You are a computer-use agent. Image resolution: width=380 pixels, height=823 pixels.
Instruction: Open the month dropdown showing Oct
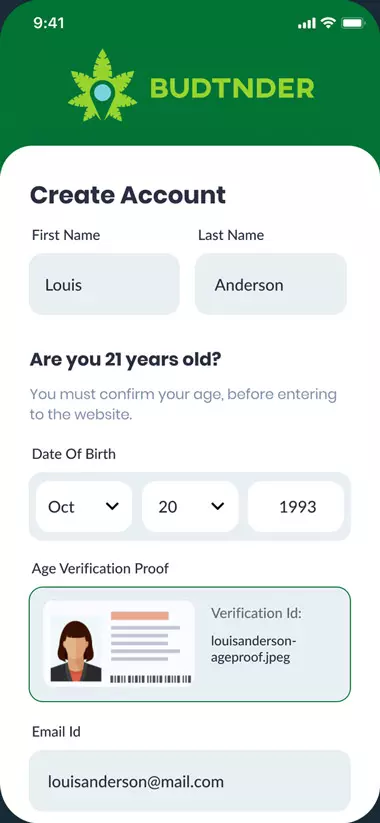[x=84, y=507]
